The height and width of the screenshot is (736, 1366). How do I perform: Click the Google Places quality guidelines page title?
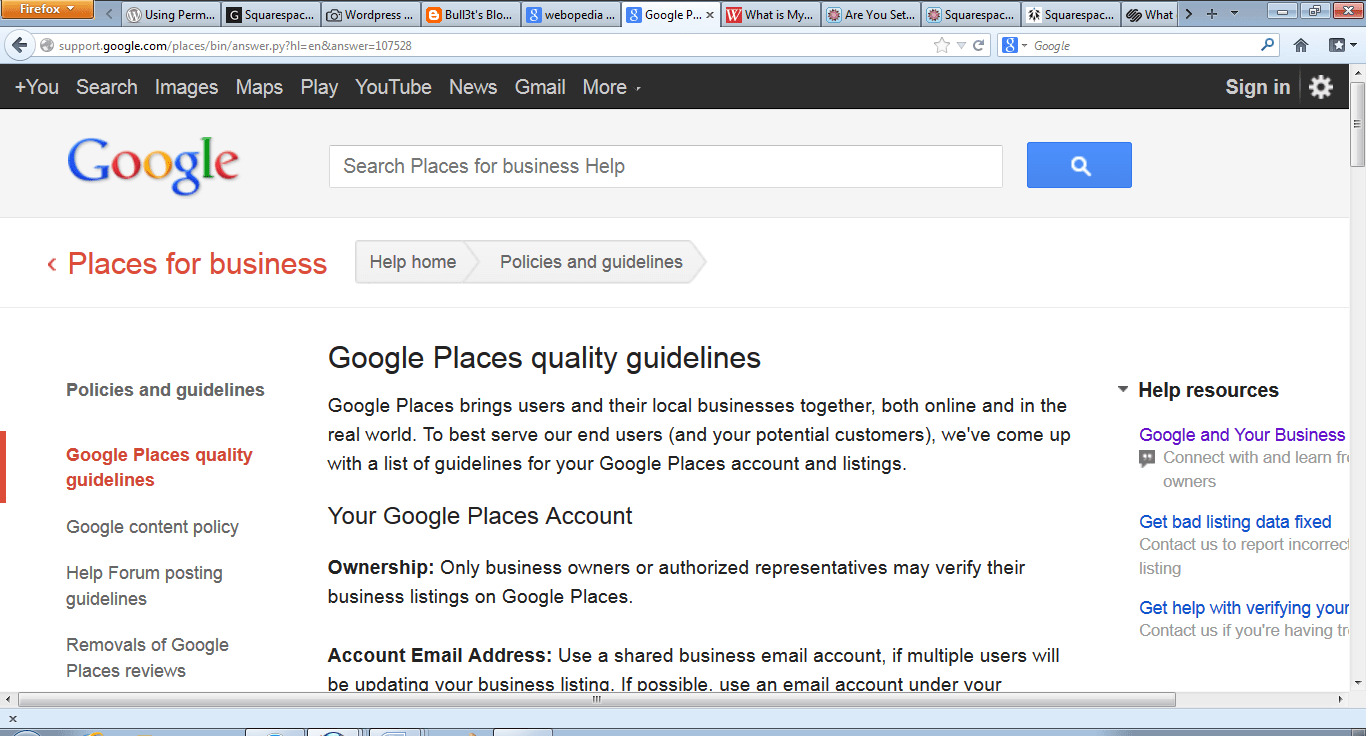[544, 358]
